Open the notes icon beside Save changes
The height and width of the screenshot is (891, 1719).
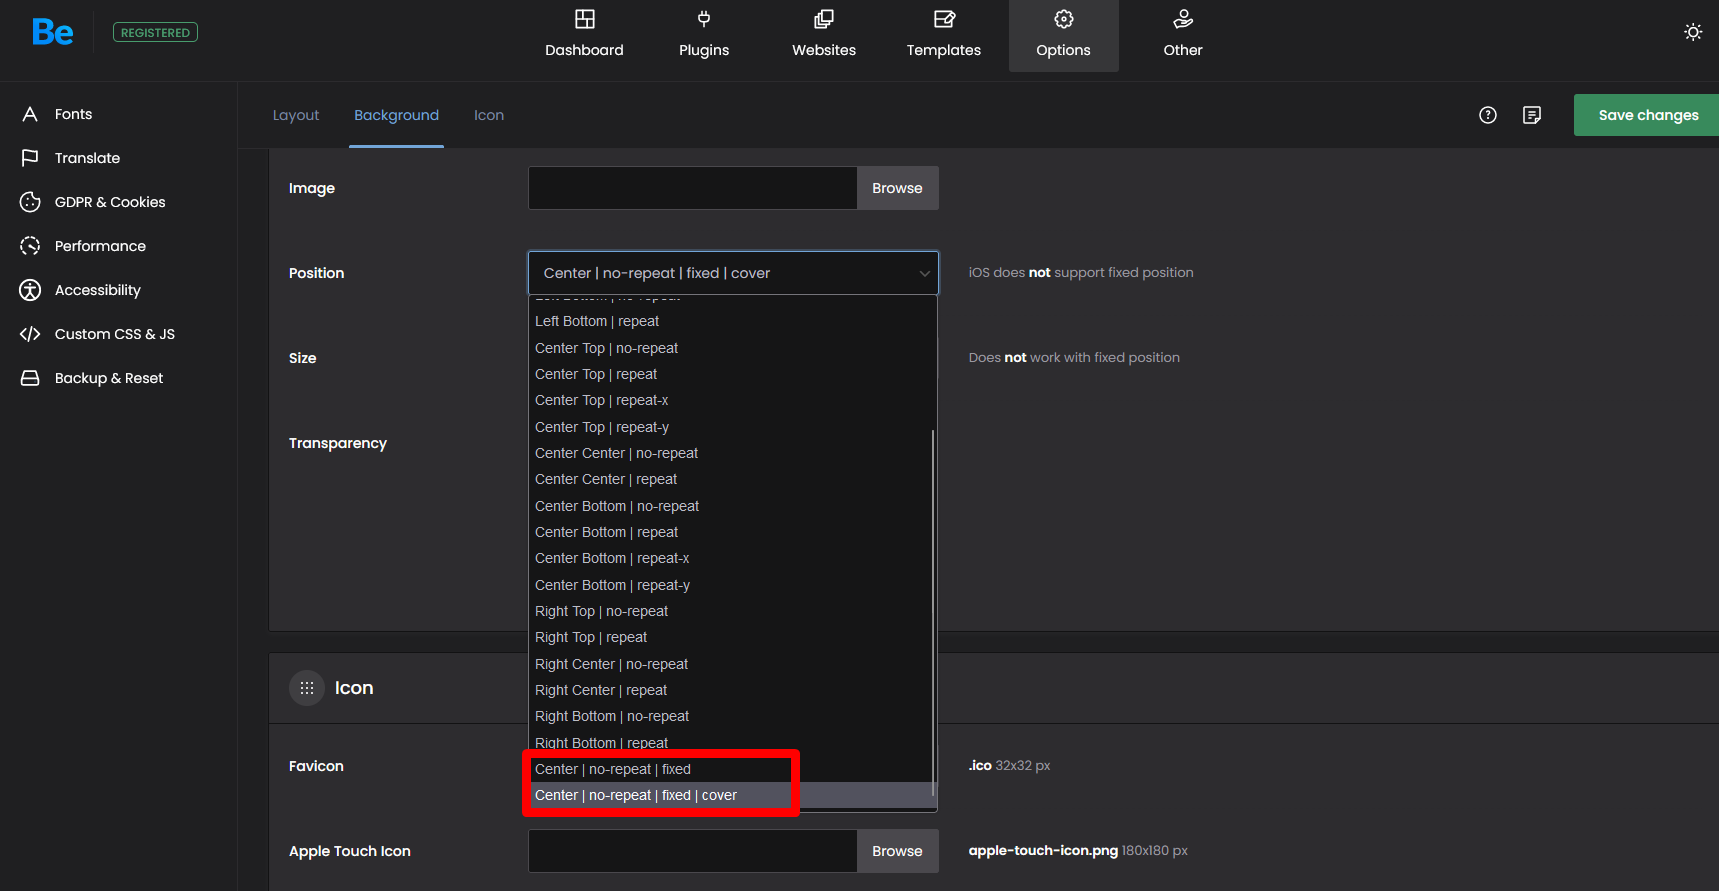[1532, 115]
